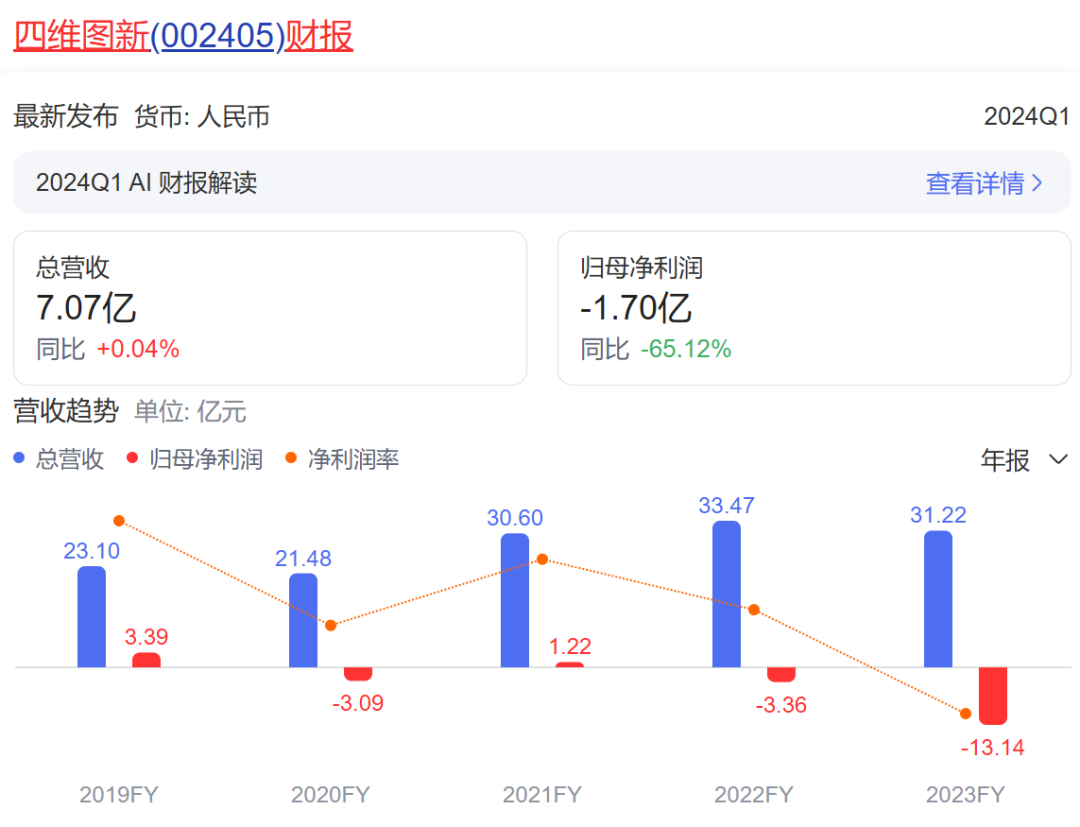This screenshot has height=827, width=1080.
Task: Select the 总营收 7.07亿 card
Action: click(x=270, y=308)
